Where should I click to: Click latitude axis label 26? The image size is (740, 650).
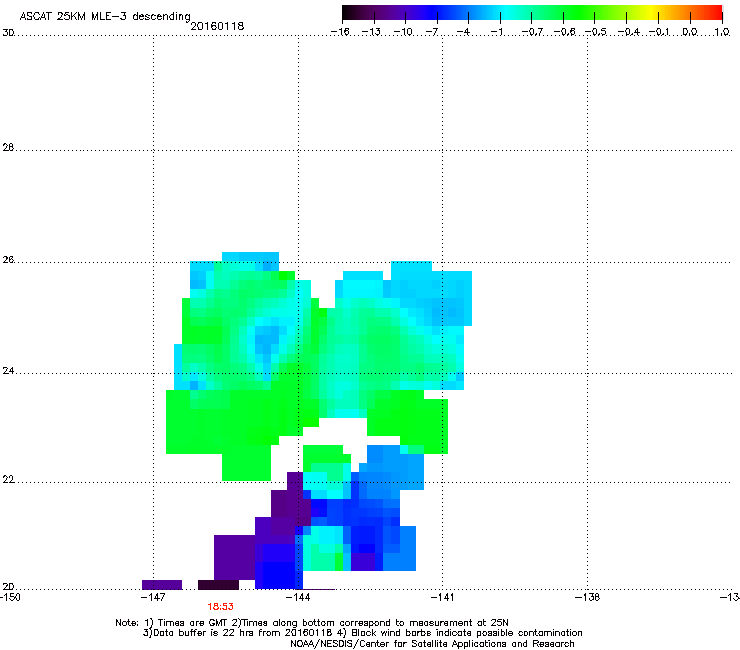(x=8, y=260)
